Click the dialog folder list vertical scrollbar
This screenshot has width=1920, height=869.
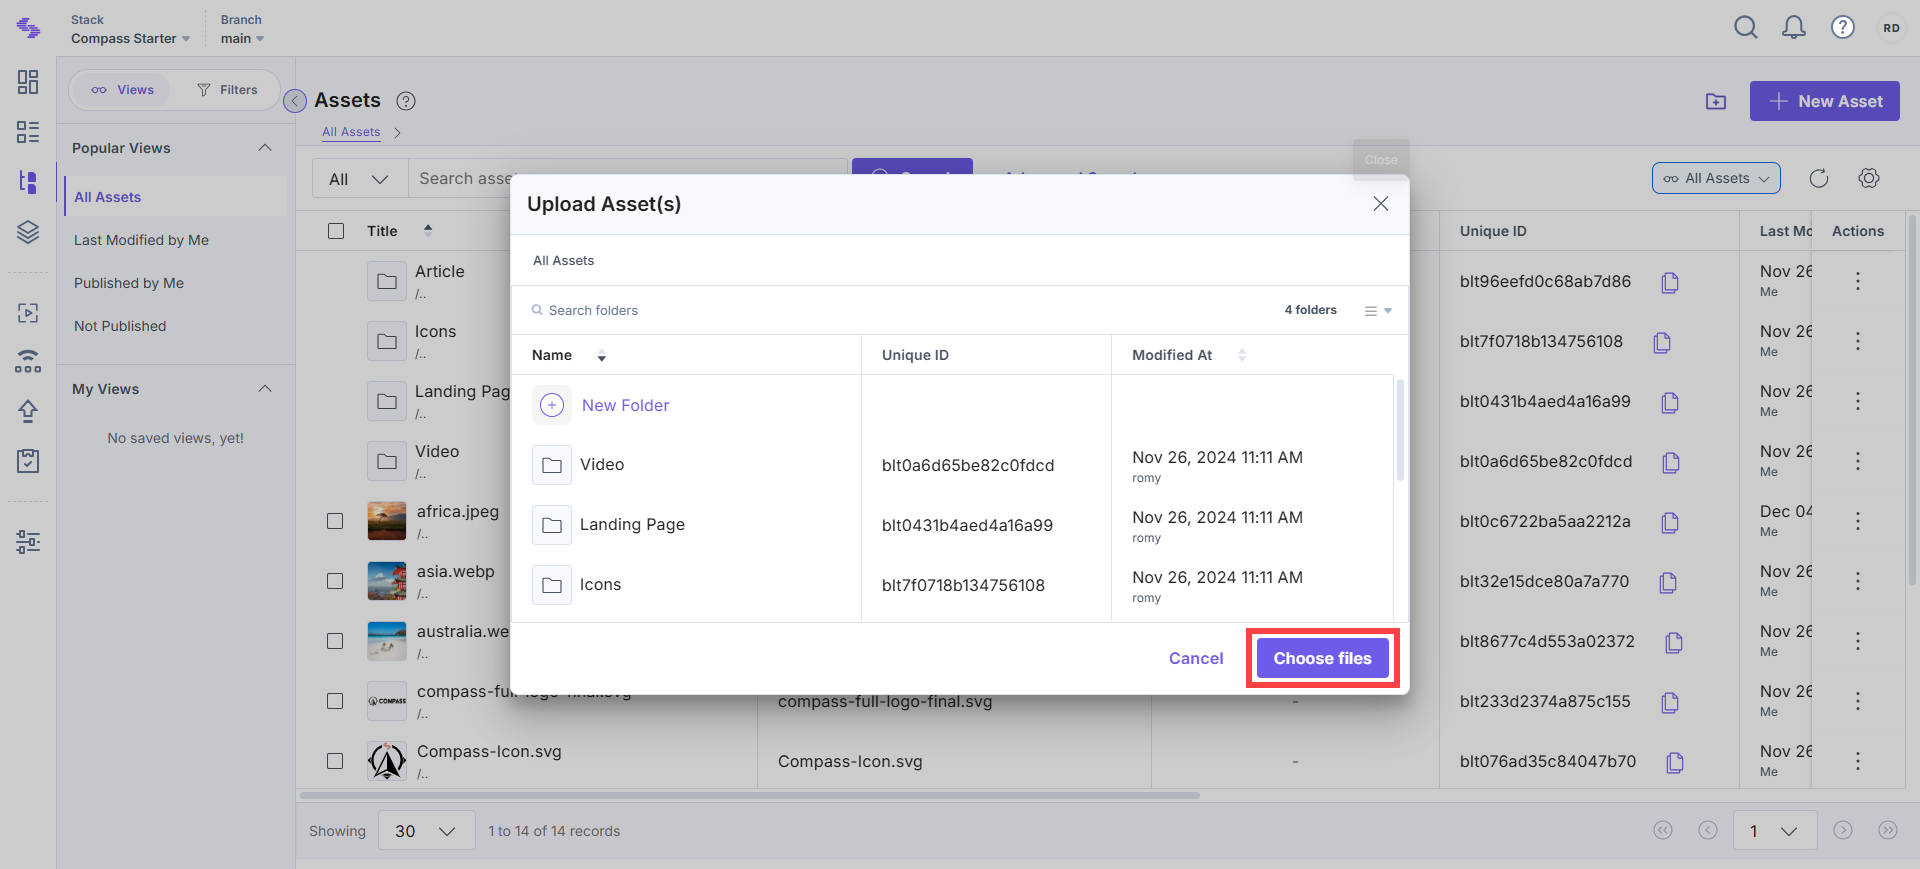point(1400,430)
